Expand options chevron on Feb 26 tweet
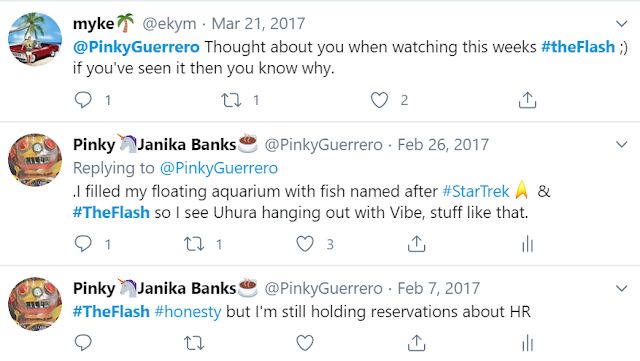 tap(621, 144)
